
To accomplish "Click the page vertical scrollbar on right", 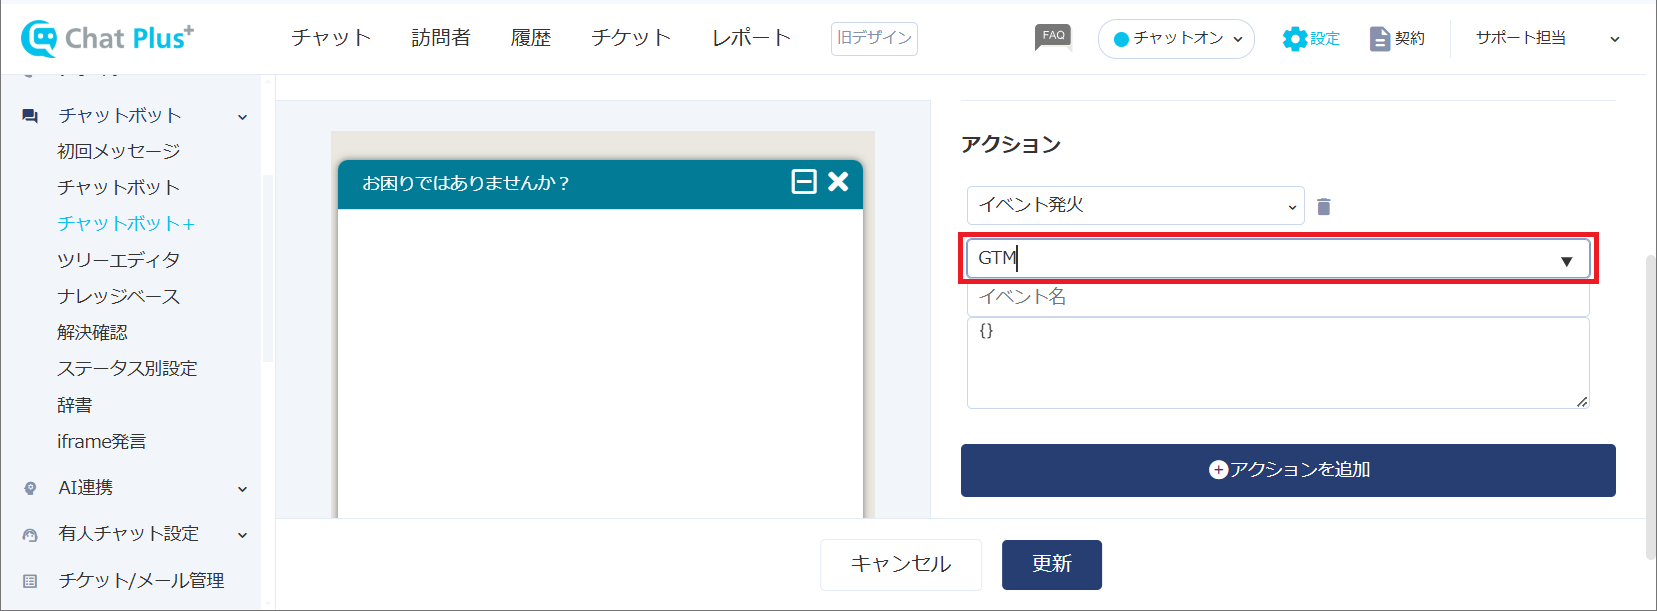I will [x=1650, y=406].
